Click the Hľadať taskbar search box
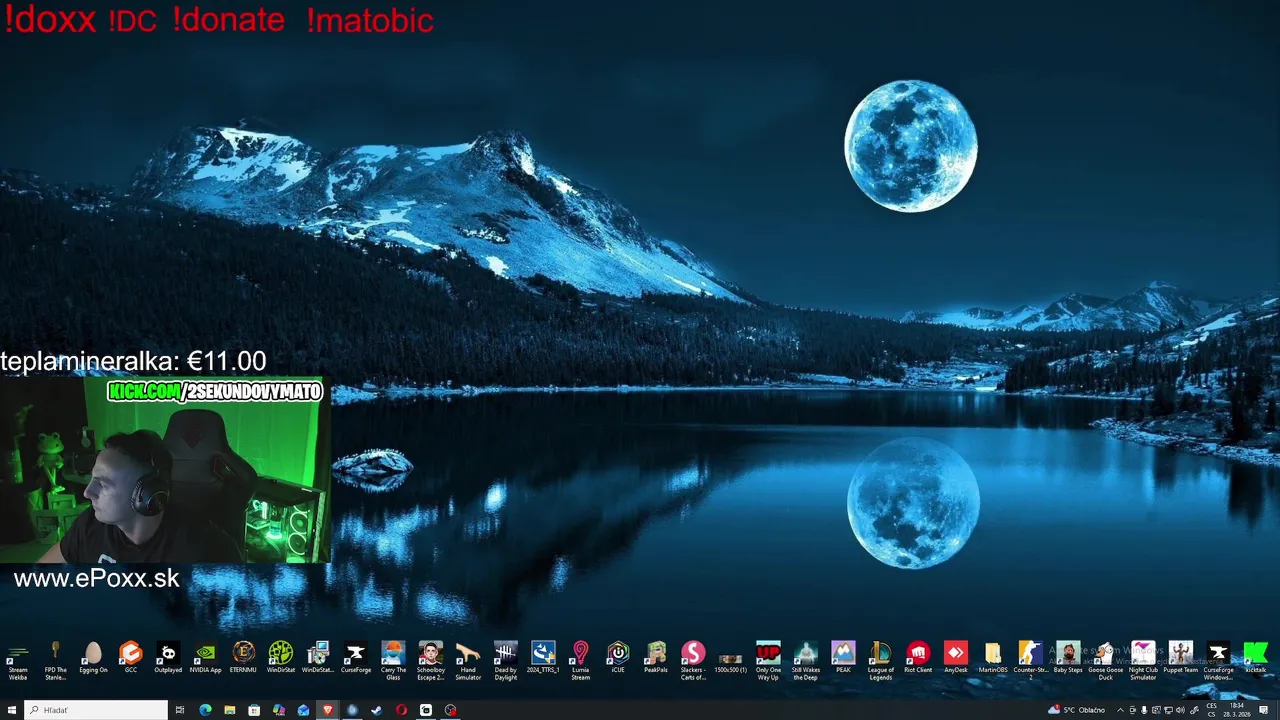 96,710
